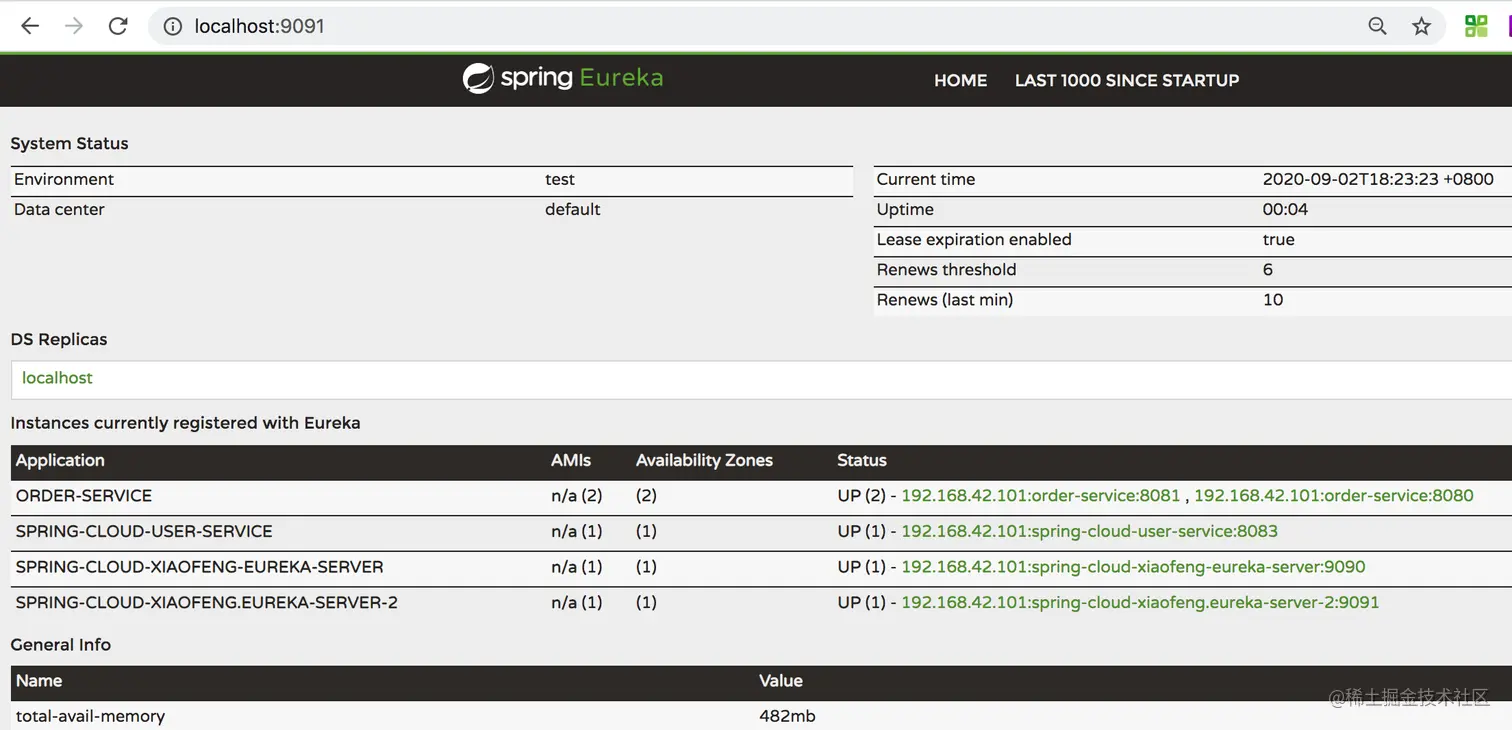1512x730 pixels.
Task: Open the xiaofeng.eureka-server-2:9091 instance link
Action: [x=1140, y=602]
